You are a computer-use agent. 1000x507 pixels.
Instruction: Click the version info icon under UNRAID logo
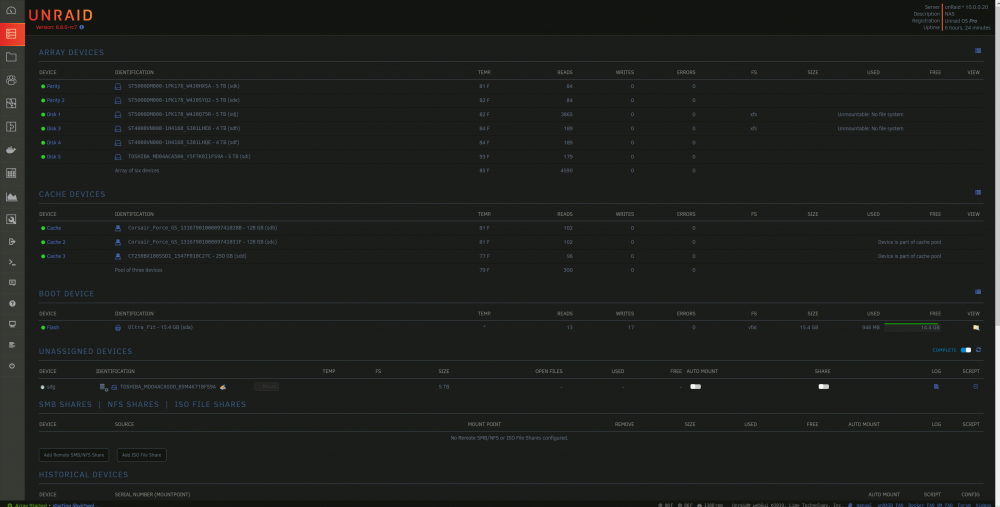(82, 27)
